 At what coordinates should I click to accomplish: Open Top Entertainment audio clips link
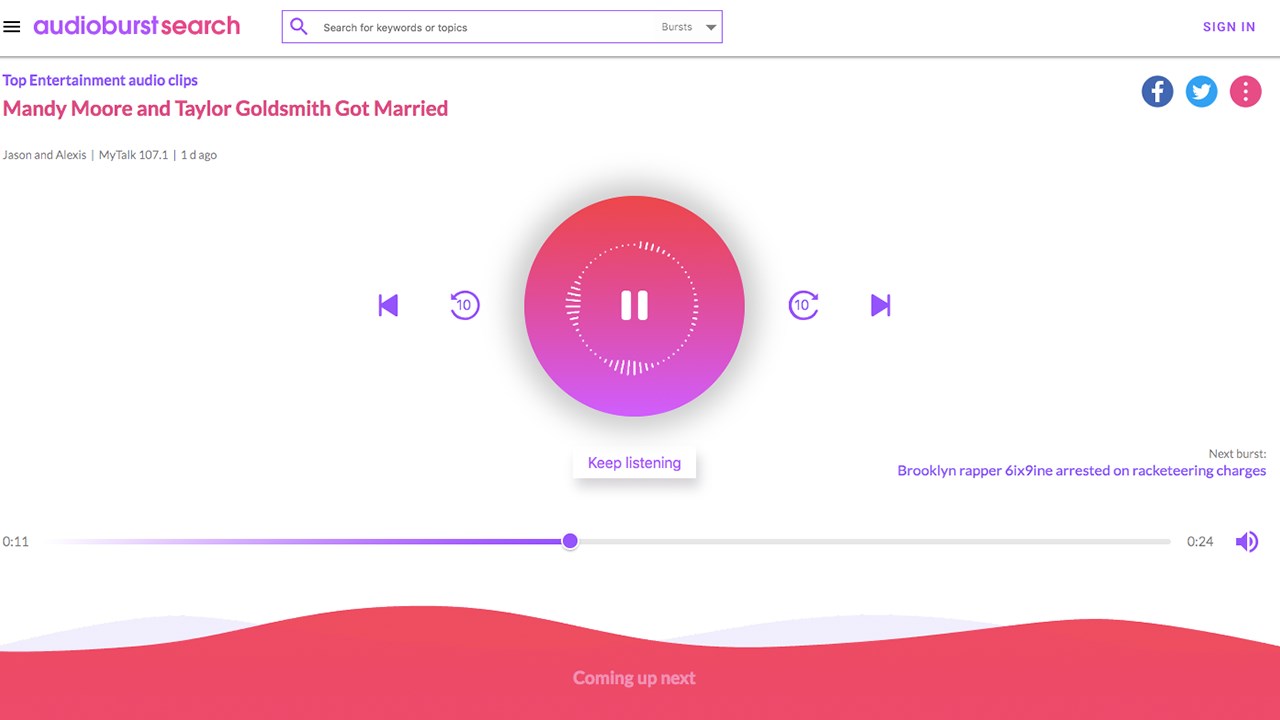pyautogui.click(x=100, y=80)
